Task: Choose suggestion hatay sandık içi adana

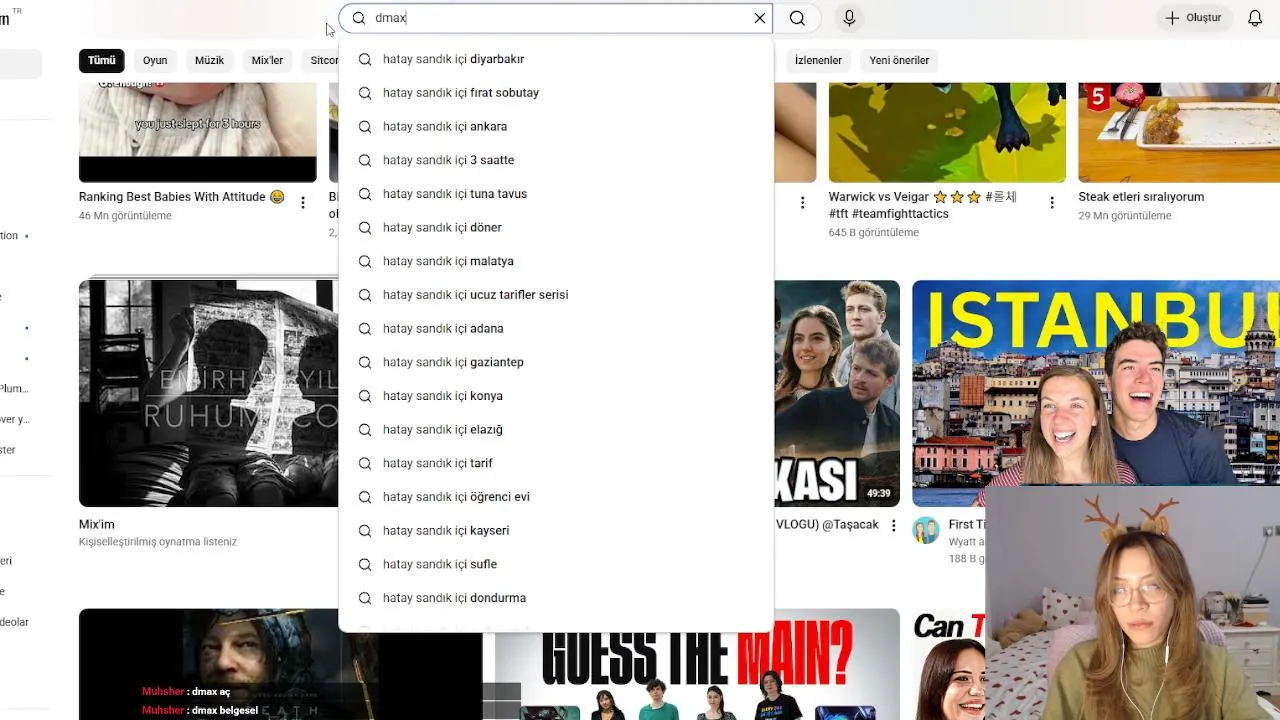Action: pos(556,328)
